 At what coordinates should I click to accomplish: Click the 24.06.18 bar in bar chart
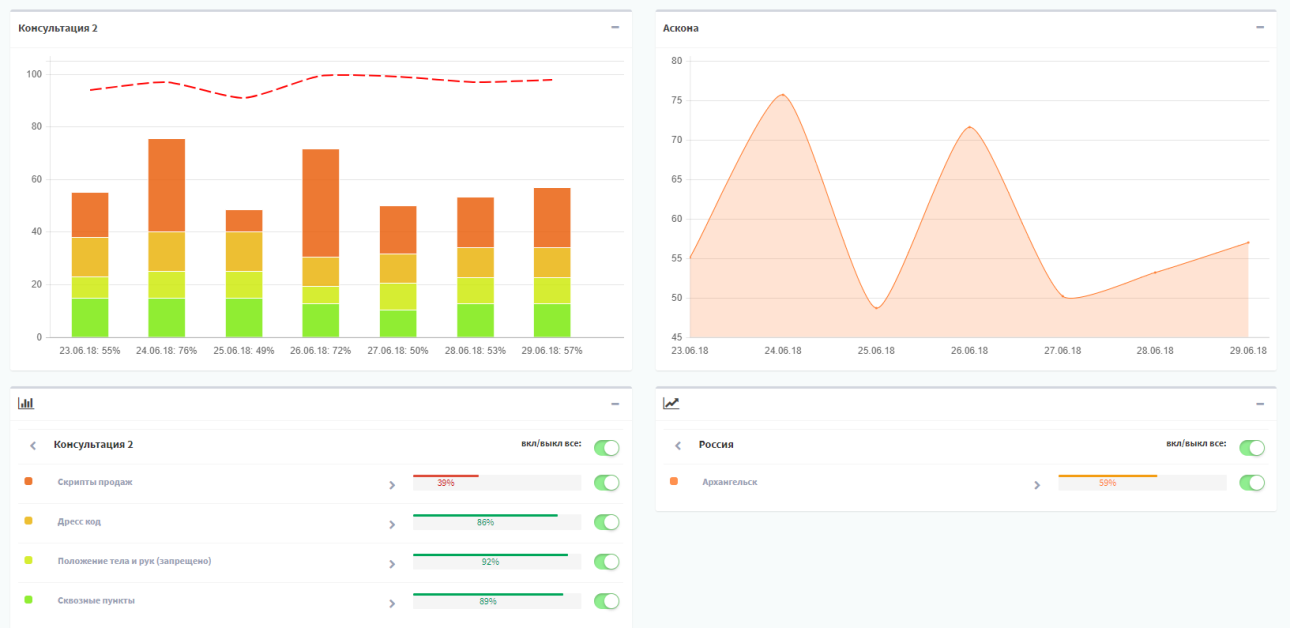click(x=167, y=238)
